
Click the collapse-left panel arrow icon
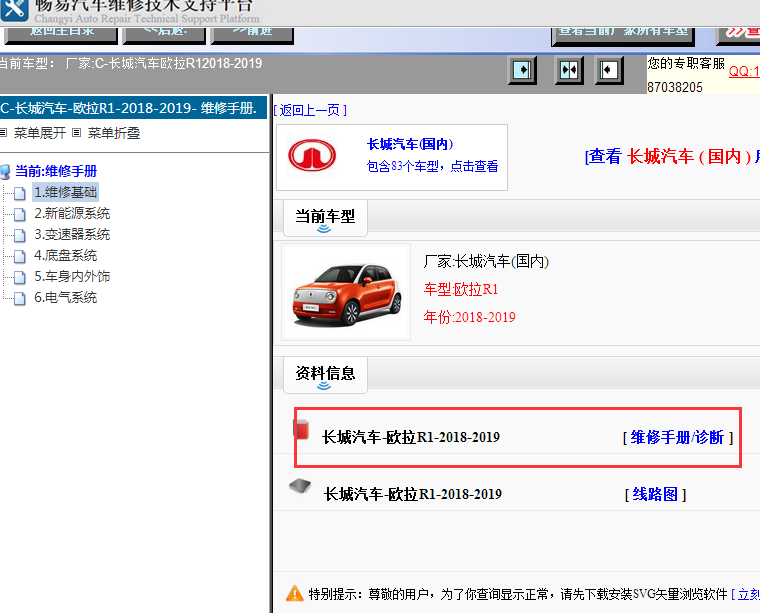pyautogui.click(x=609, y=70)
